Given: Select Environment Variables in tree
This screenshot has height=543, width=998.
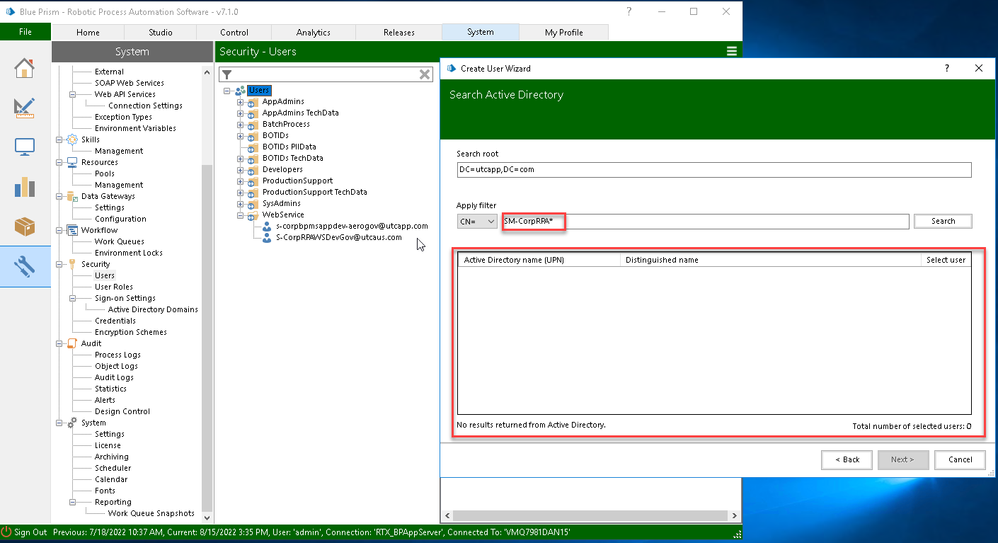Looking at the screenshot, I should coord(135,129).
